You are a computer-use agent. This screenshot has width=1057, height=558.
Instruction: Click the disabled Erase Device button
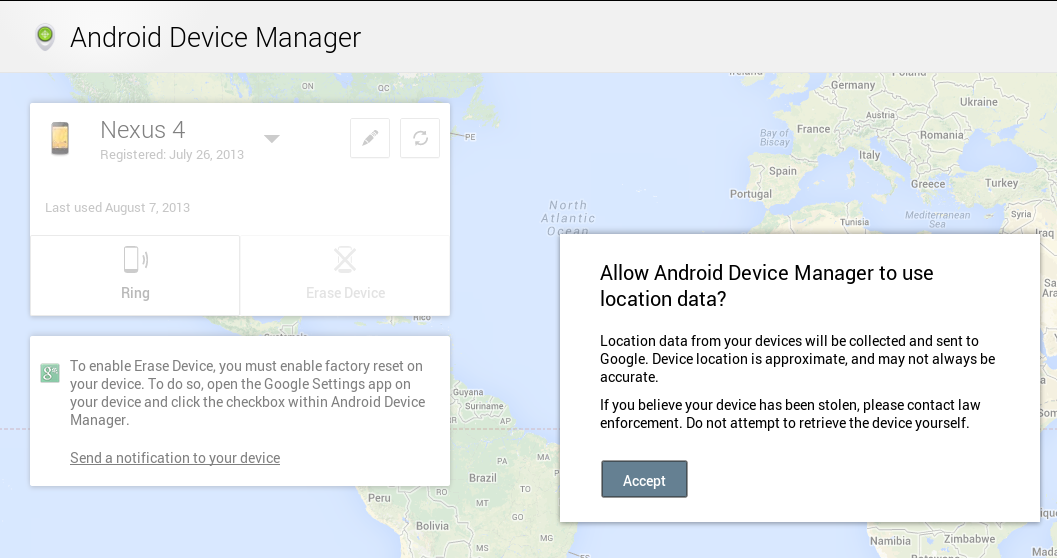pos(345,275)
